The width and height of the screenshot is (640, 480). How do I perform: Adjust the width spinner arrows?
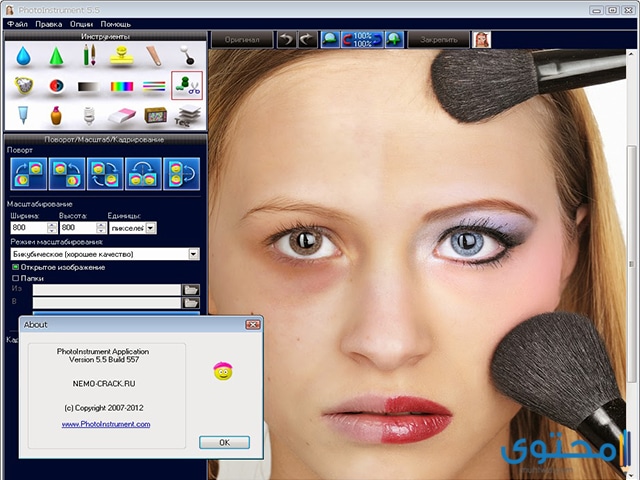(52, 228)
